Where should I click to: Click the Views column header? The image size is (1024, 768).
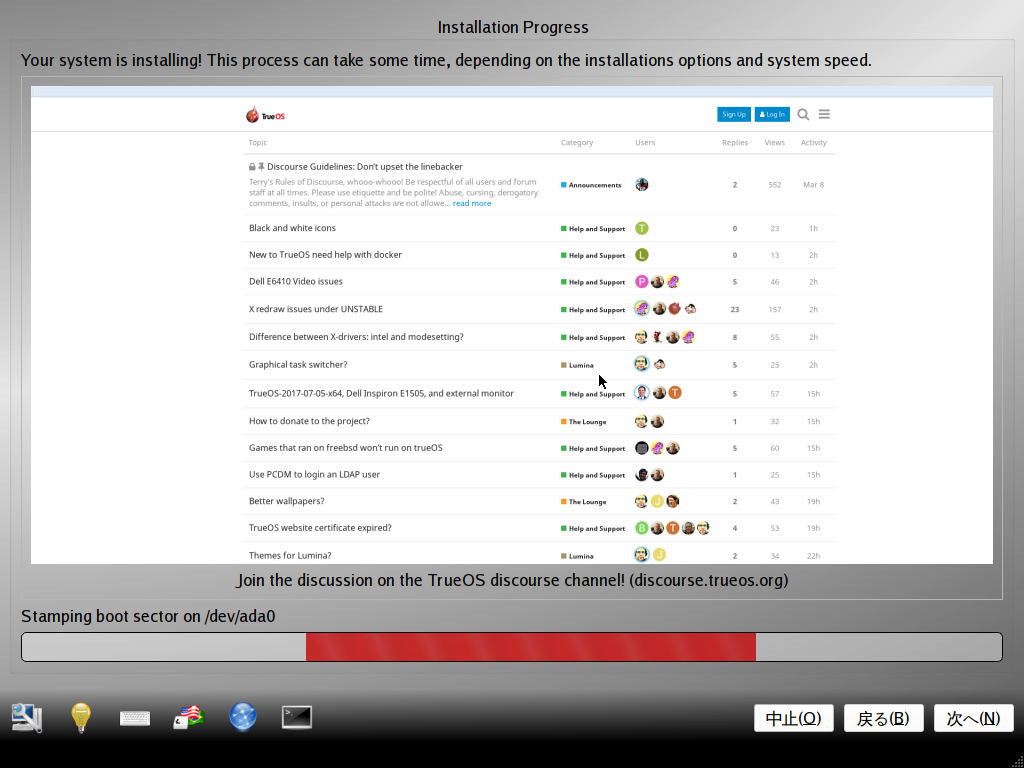(775, 142)
